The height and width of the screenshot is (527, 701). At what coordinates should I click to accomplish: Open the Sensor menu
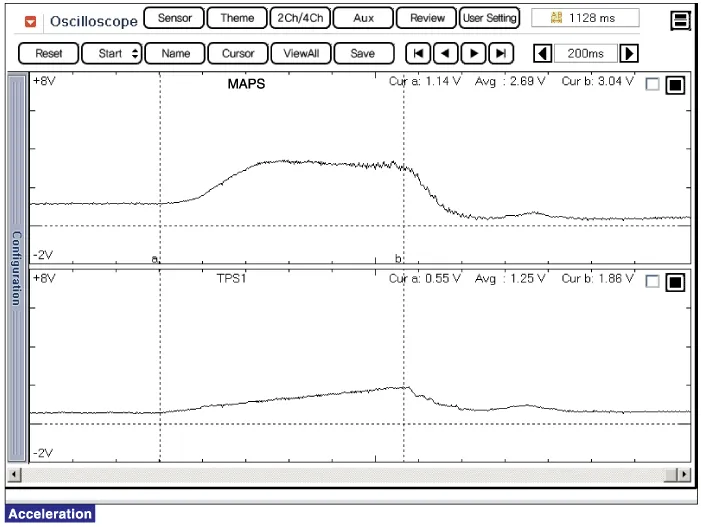[175, 18]
